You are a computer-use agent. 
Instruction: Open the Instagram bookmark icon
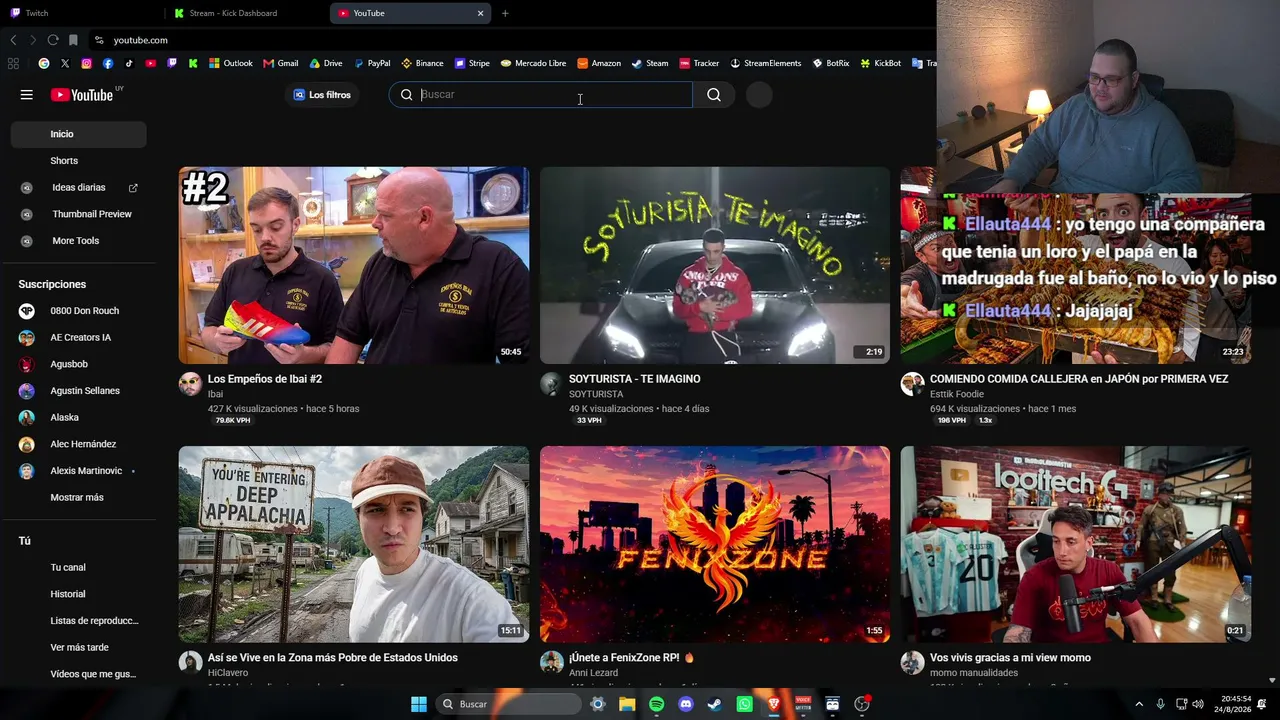tap(87, 63)
